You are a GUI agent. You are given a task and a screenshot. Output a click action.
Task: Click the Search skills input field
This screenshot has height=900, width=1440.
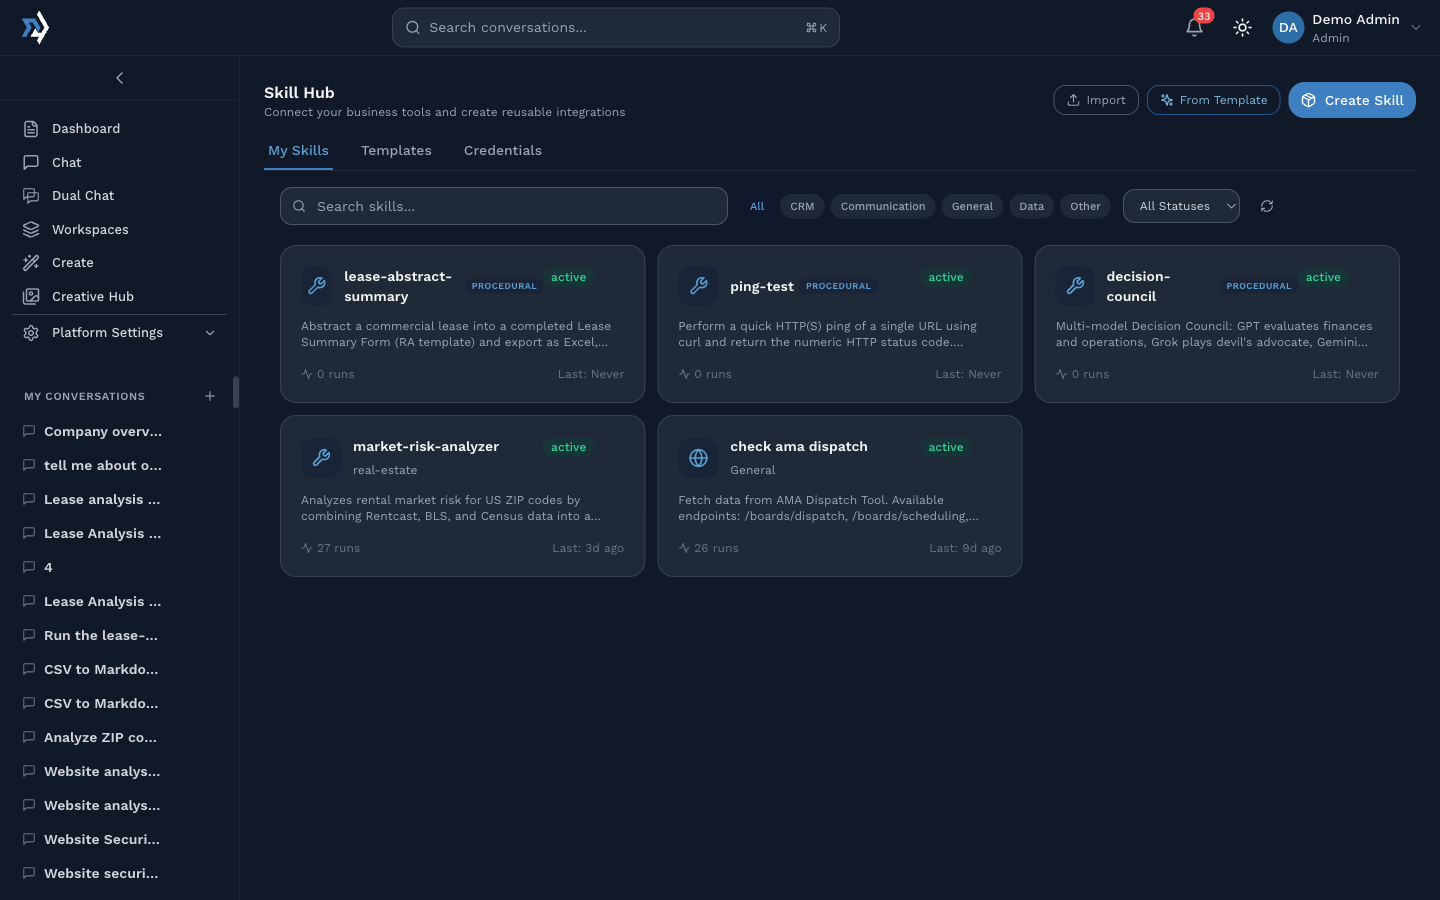coord(504,206)
